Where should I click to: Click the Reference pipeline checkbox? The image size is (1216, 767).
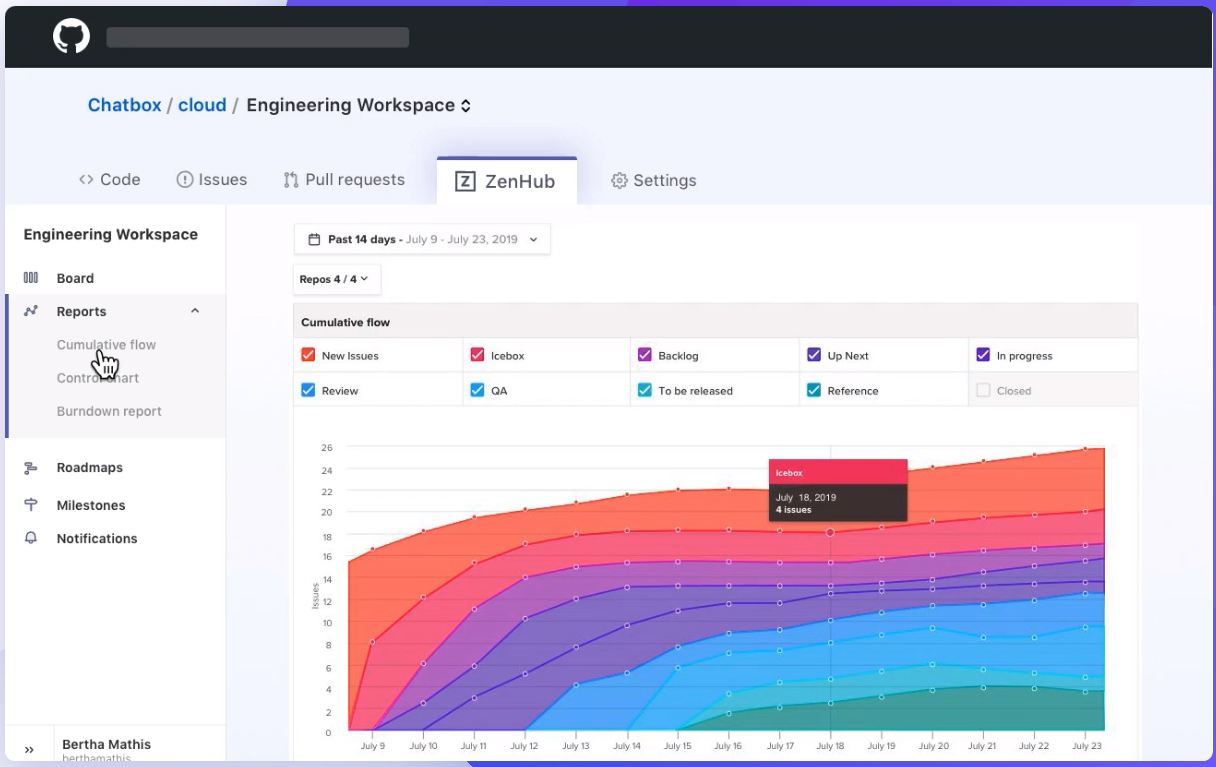coord(814,390)
